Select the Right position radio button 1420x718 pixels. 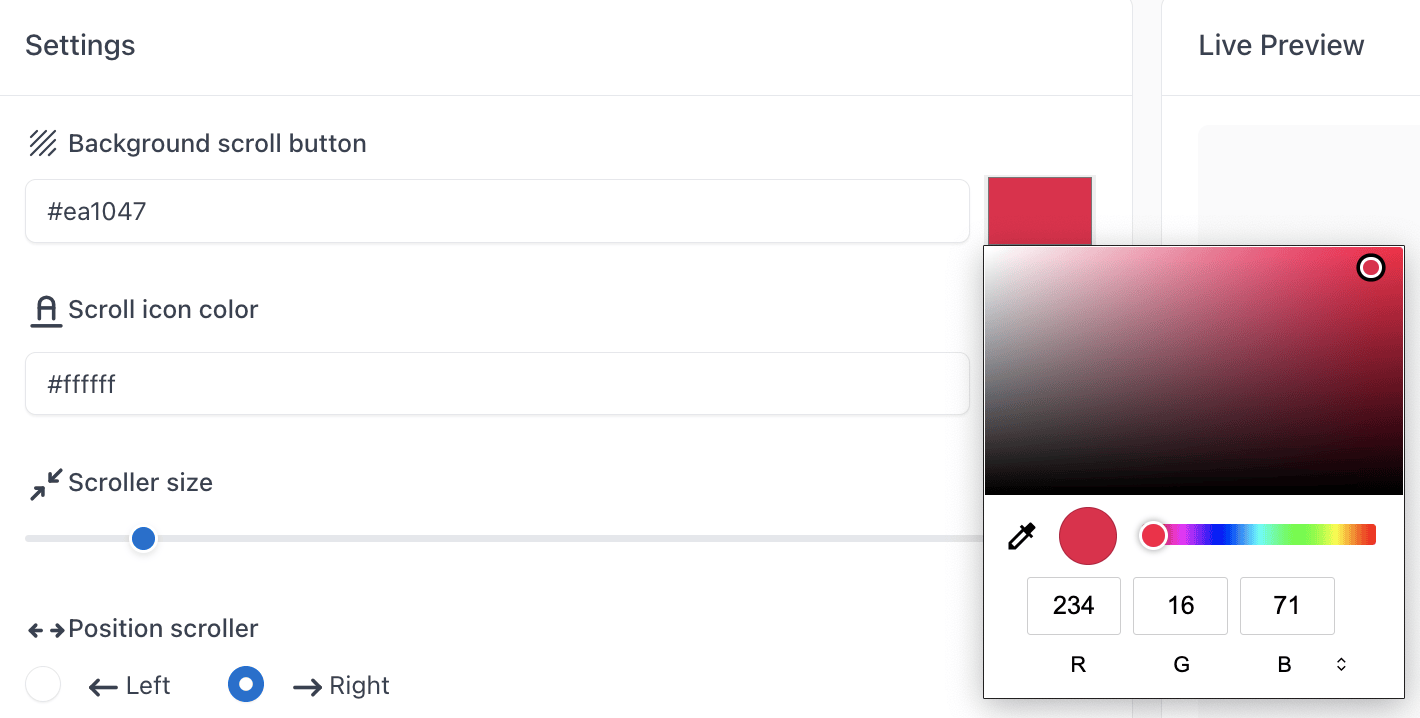(246, 685)
